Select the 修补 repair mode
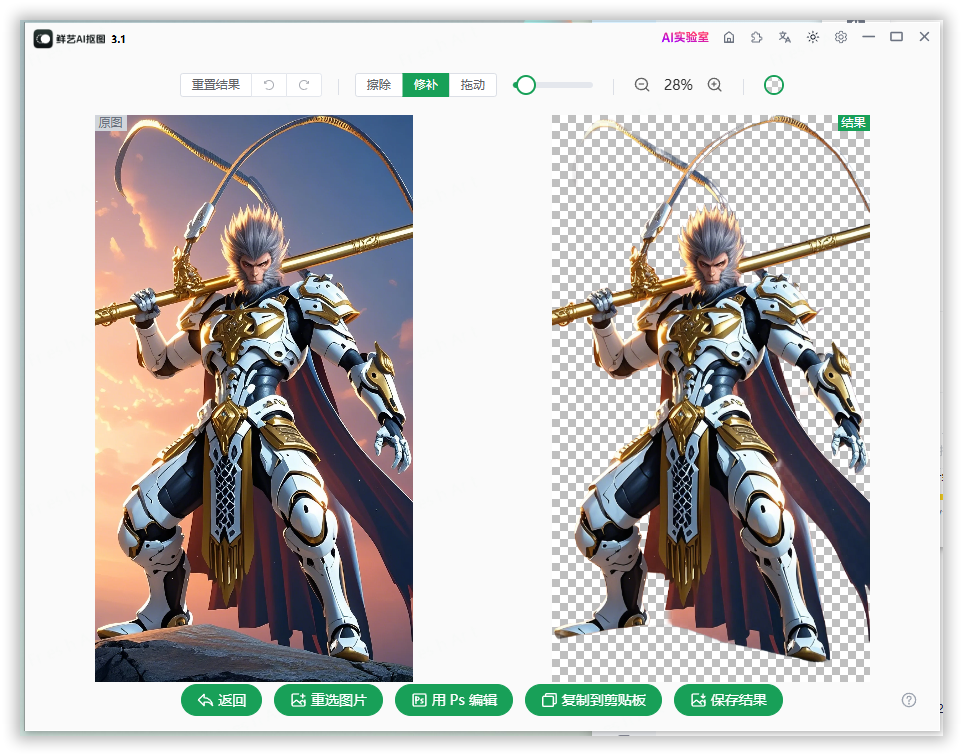 (x=426, y=85)
